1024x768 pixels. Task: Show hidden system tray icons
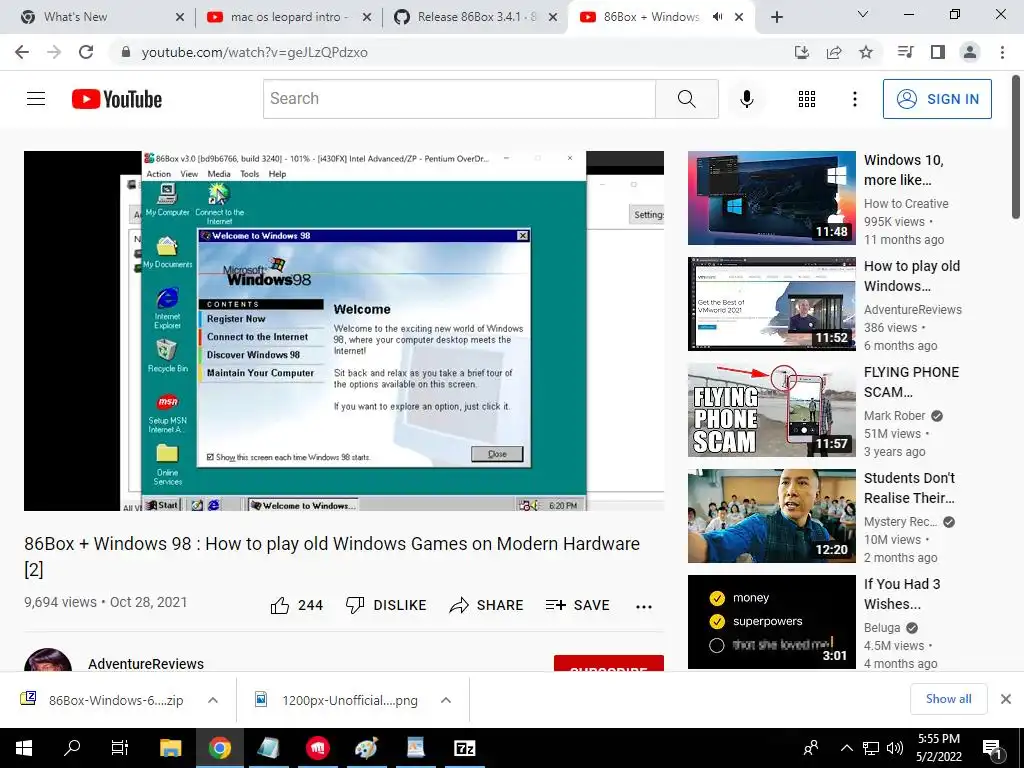tap(846, 748)
